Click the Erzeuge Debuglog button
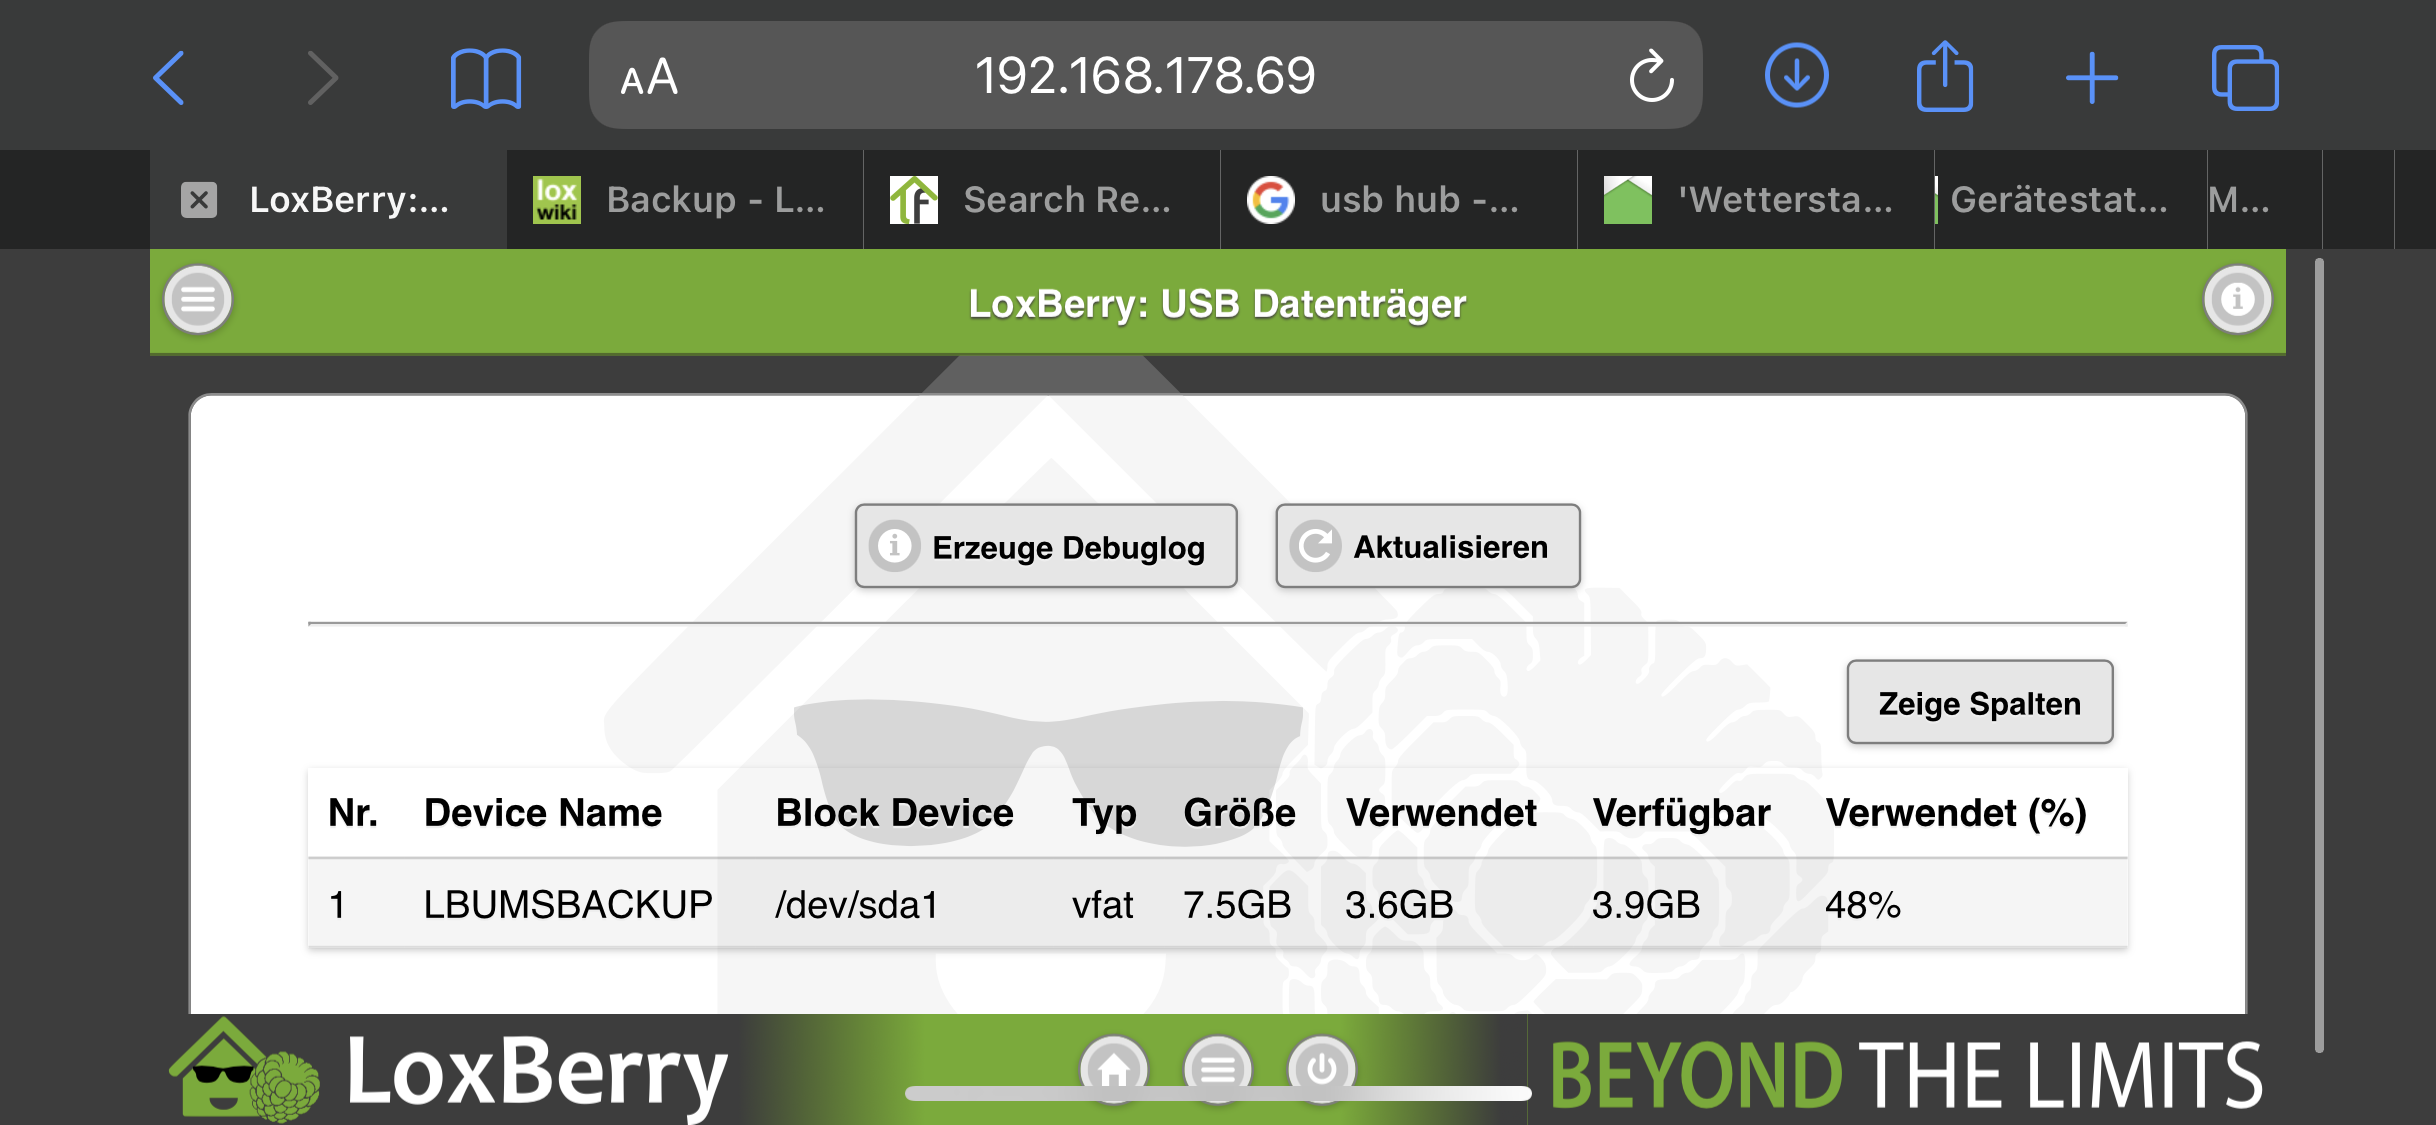The height and width of the screenshot is (1125, 2436). click(x=1046, y=546)
